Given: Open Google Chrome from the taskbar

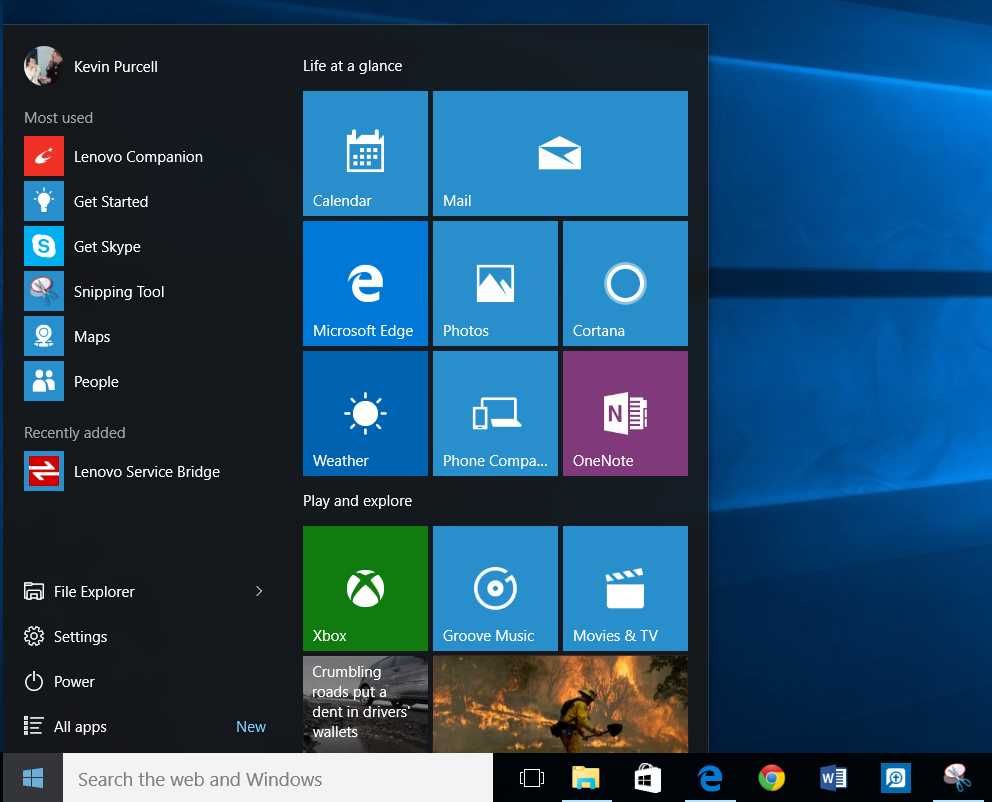Looking at the screenshot, I should 771,777.
